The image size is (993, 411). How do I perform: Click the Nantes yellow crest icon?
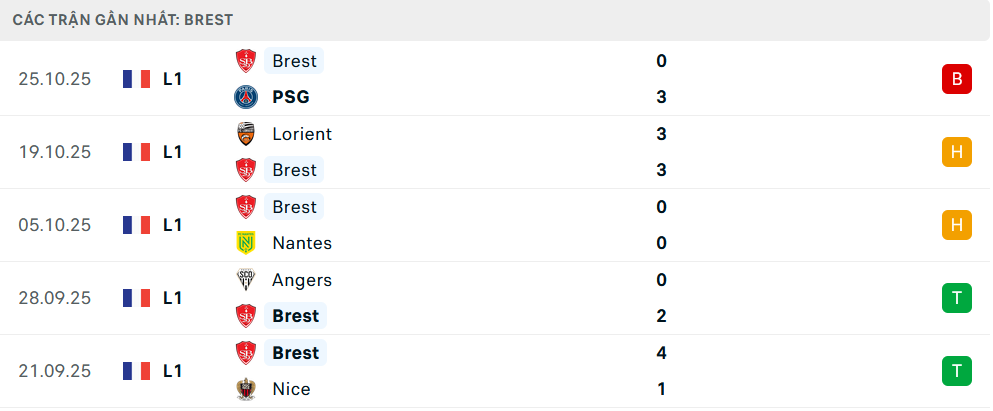point(245,243)
